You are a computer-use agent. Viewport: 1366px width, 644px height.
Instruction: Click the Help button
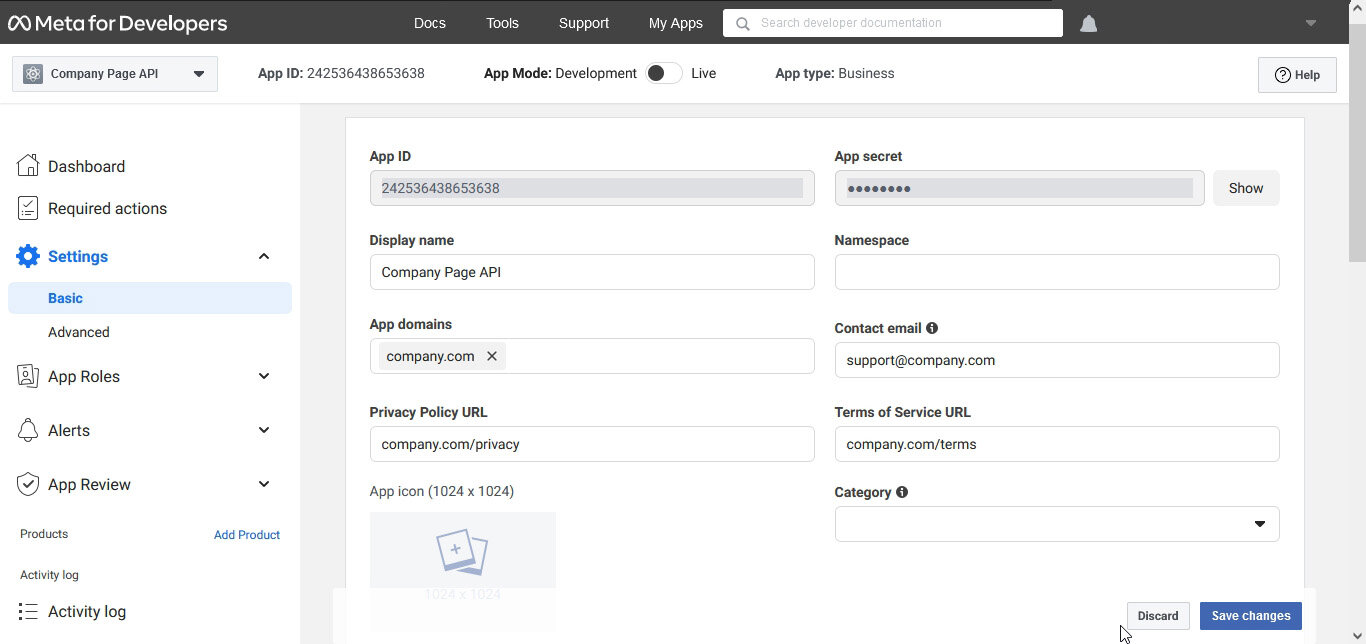click(1297, 75)
